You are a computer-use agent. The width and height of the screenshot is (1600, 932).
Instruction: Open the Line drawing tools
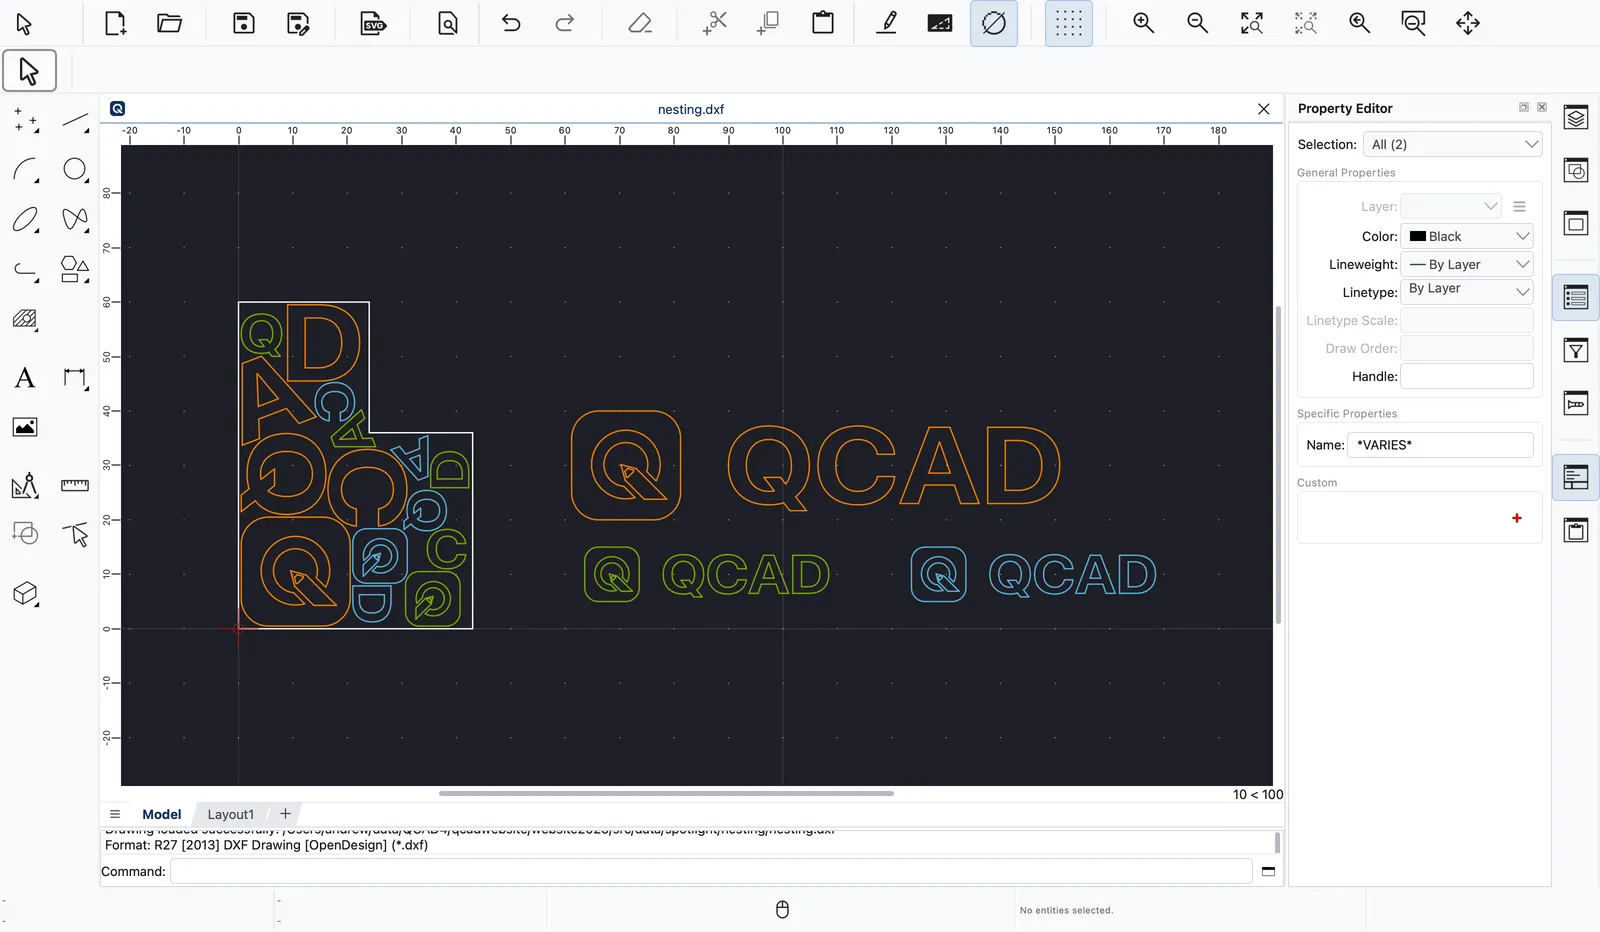(75, 122)
